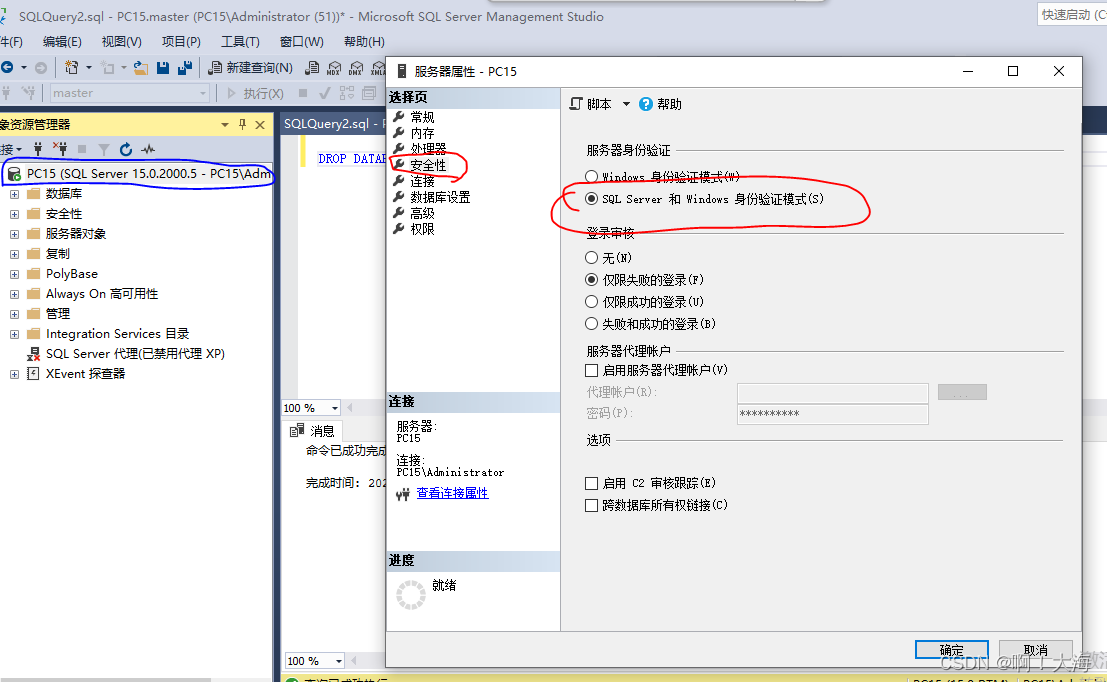
Task: Open the 脚本 script dropdown arrow
Action: pyautogui.click(x=626, y=104)
